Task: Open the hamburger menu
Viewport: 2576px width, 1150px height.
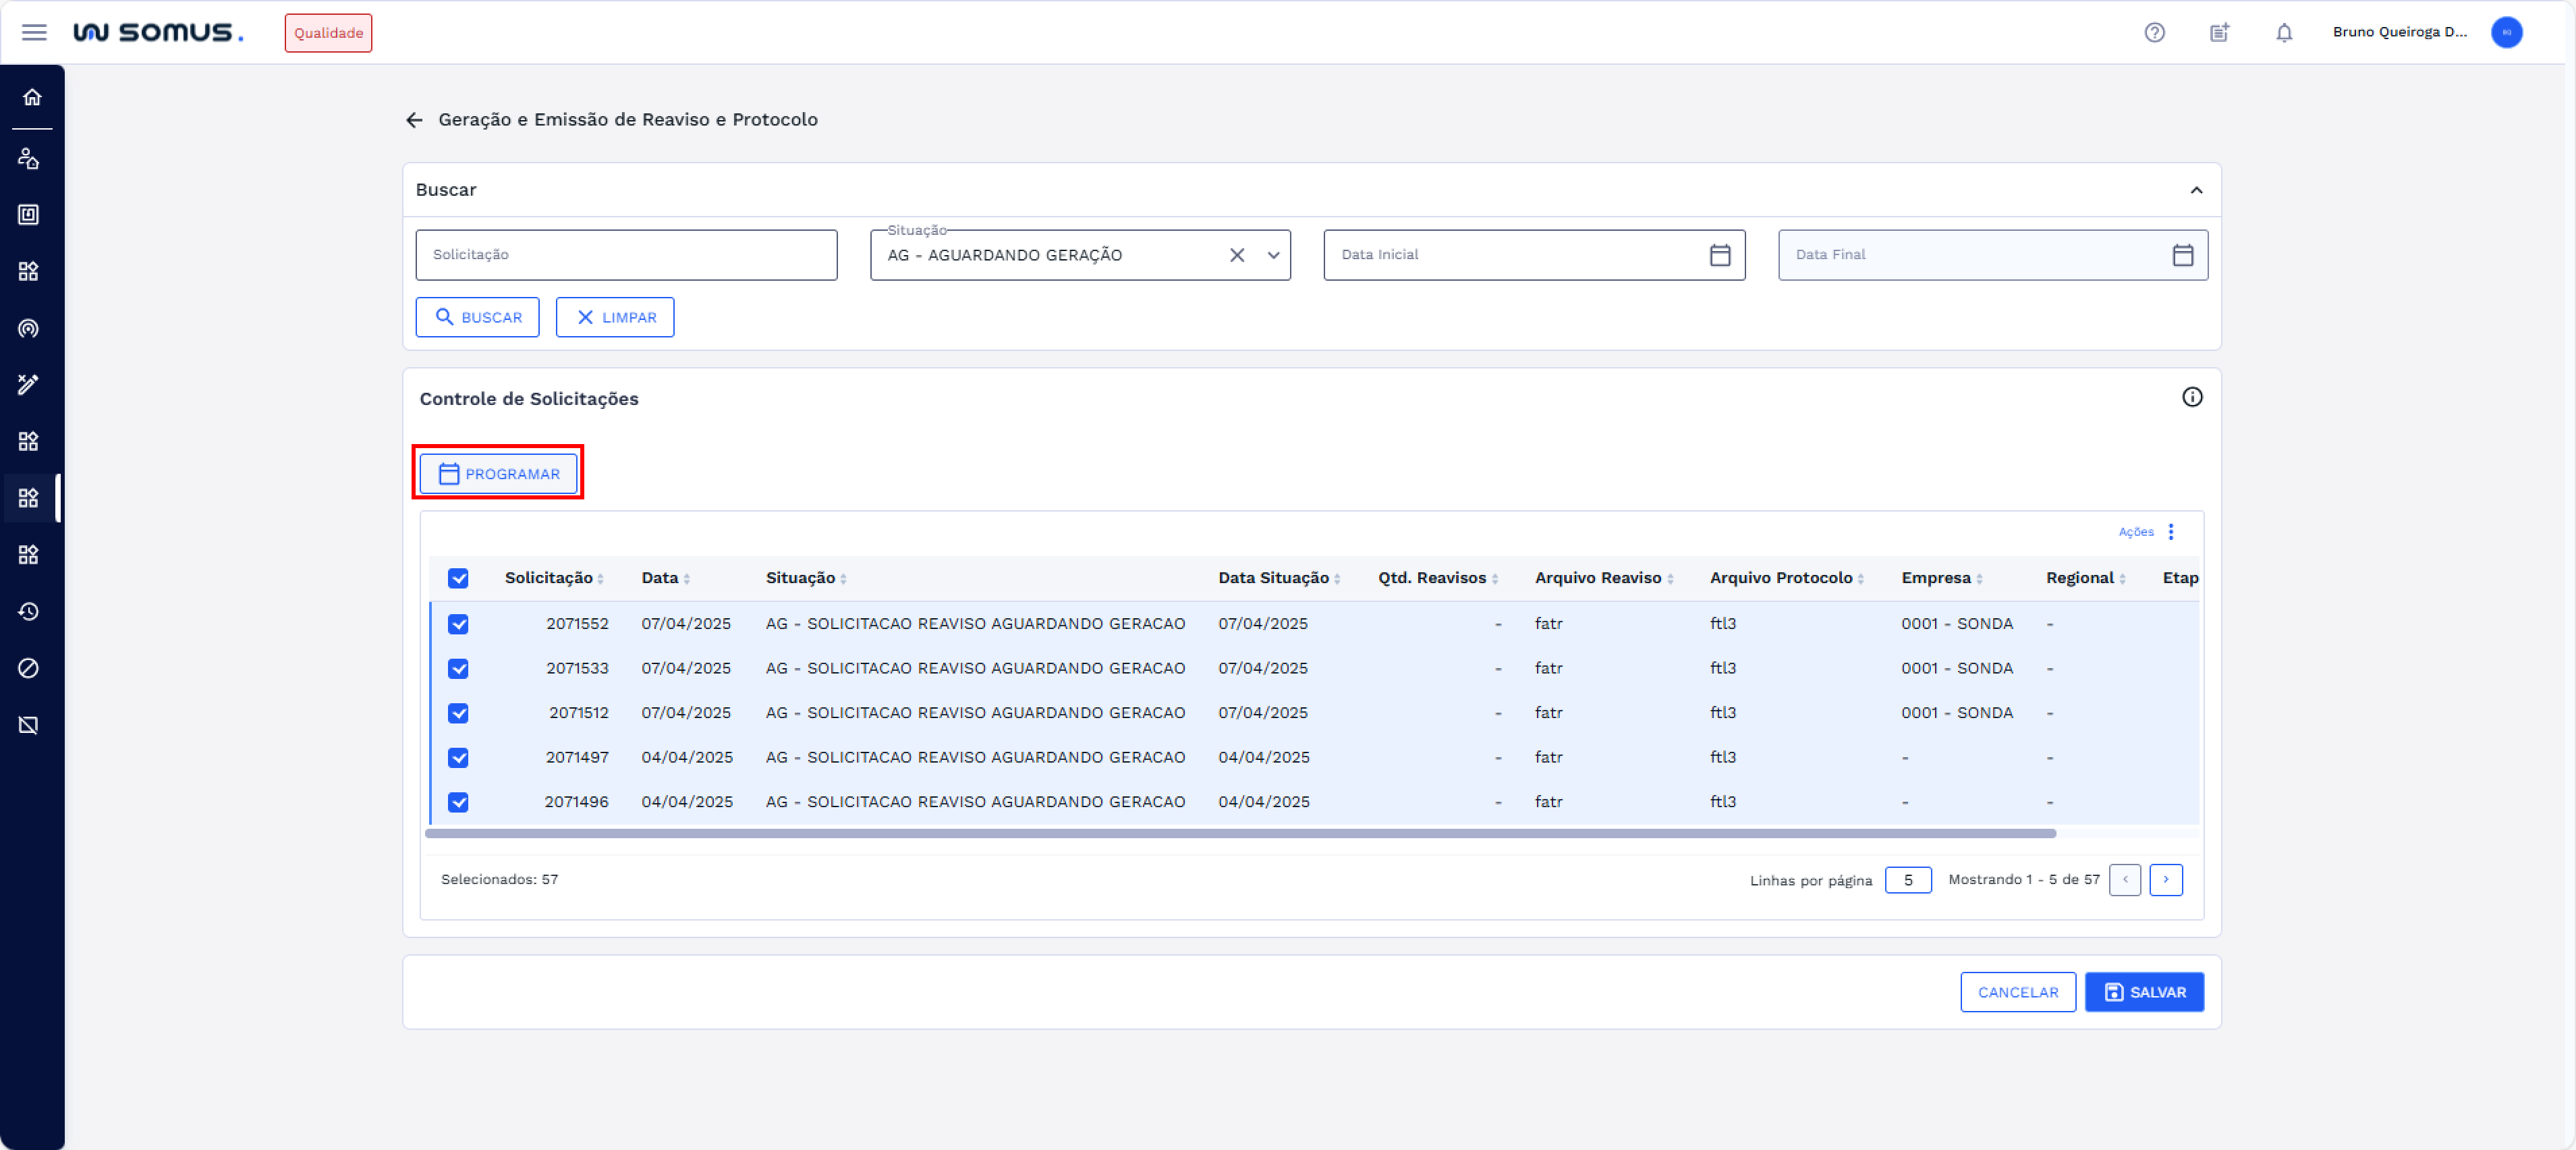Action: (x=34, y=32)
